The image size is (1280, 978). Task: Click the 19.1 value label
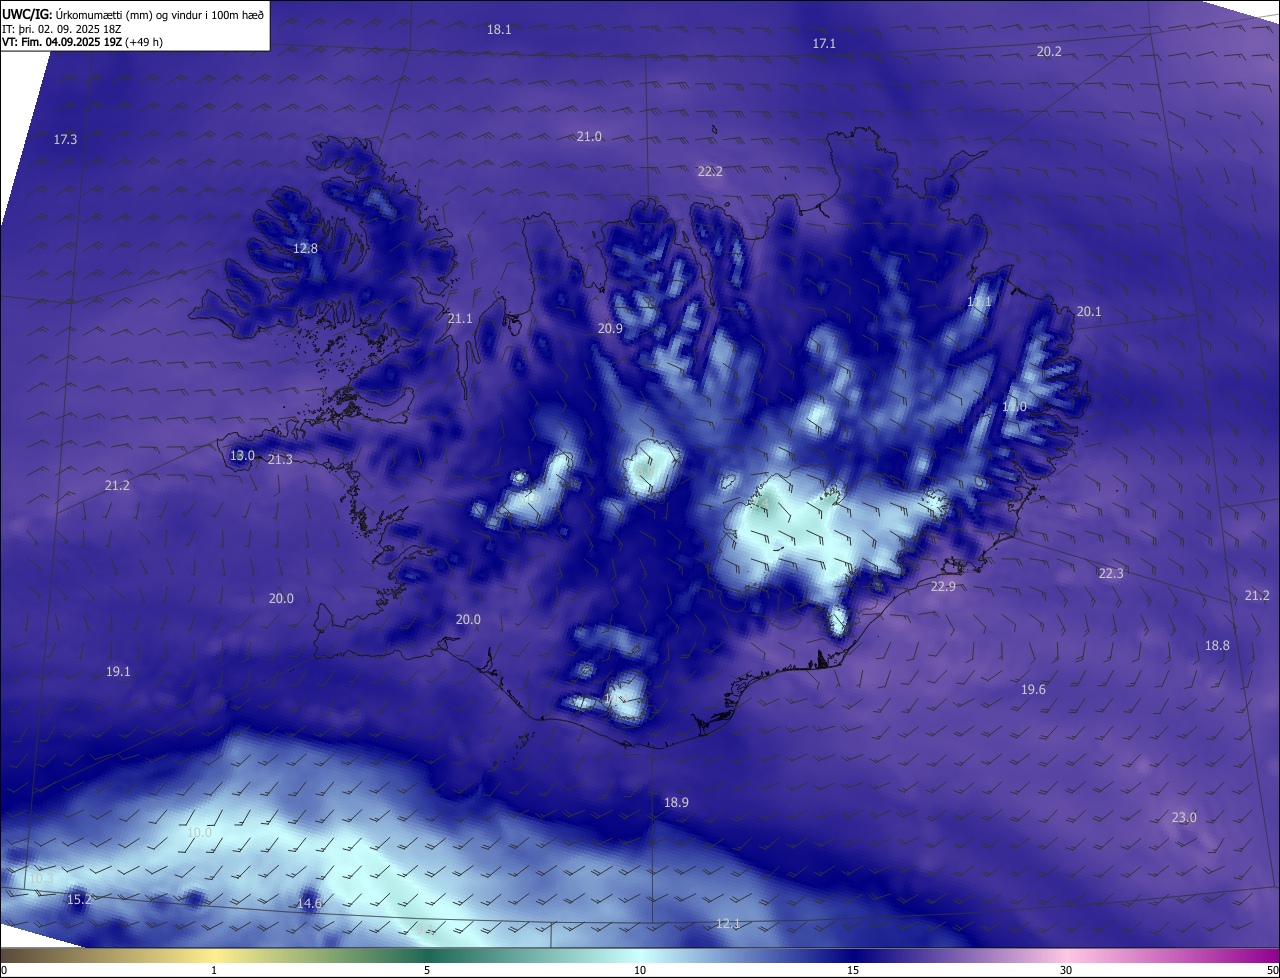click(x=118, y=672)
